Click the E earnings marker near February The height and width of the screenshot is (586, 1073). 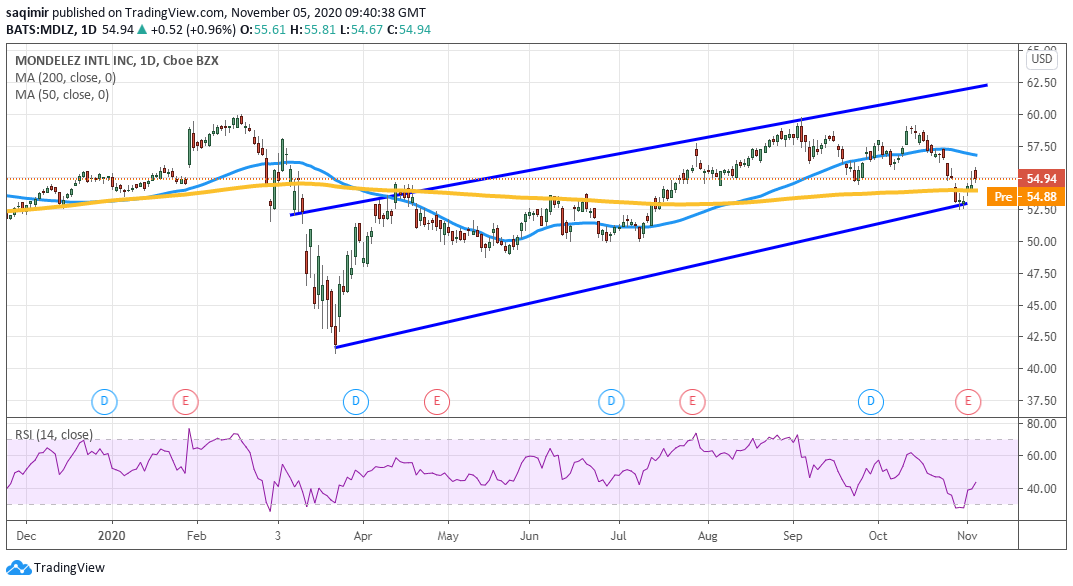coord(185,400)
